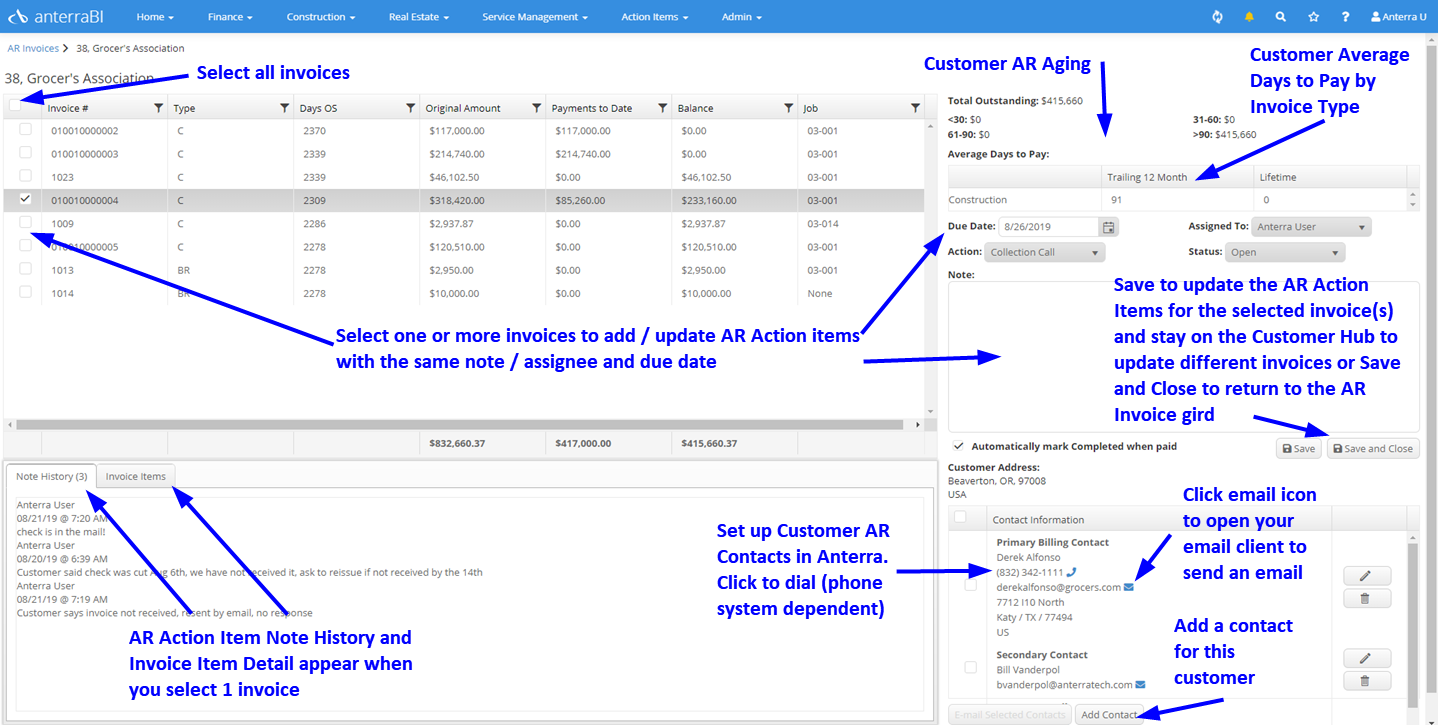This screenshot has width=1438, height=725.
Task: Toggle the select all invoices checkbox
Action: (x=15, y=105)
